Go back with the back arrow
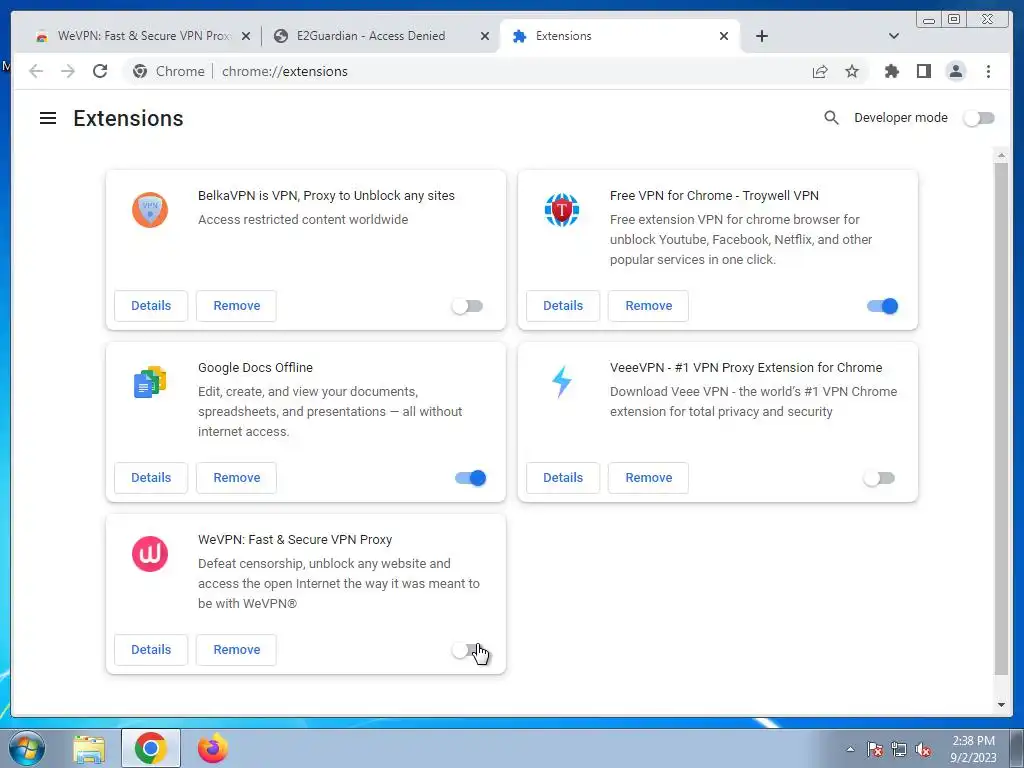The height and width of the screenshot is (768, 1024). click(36, 71)
